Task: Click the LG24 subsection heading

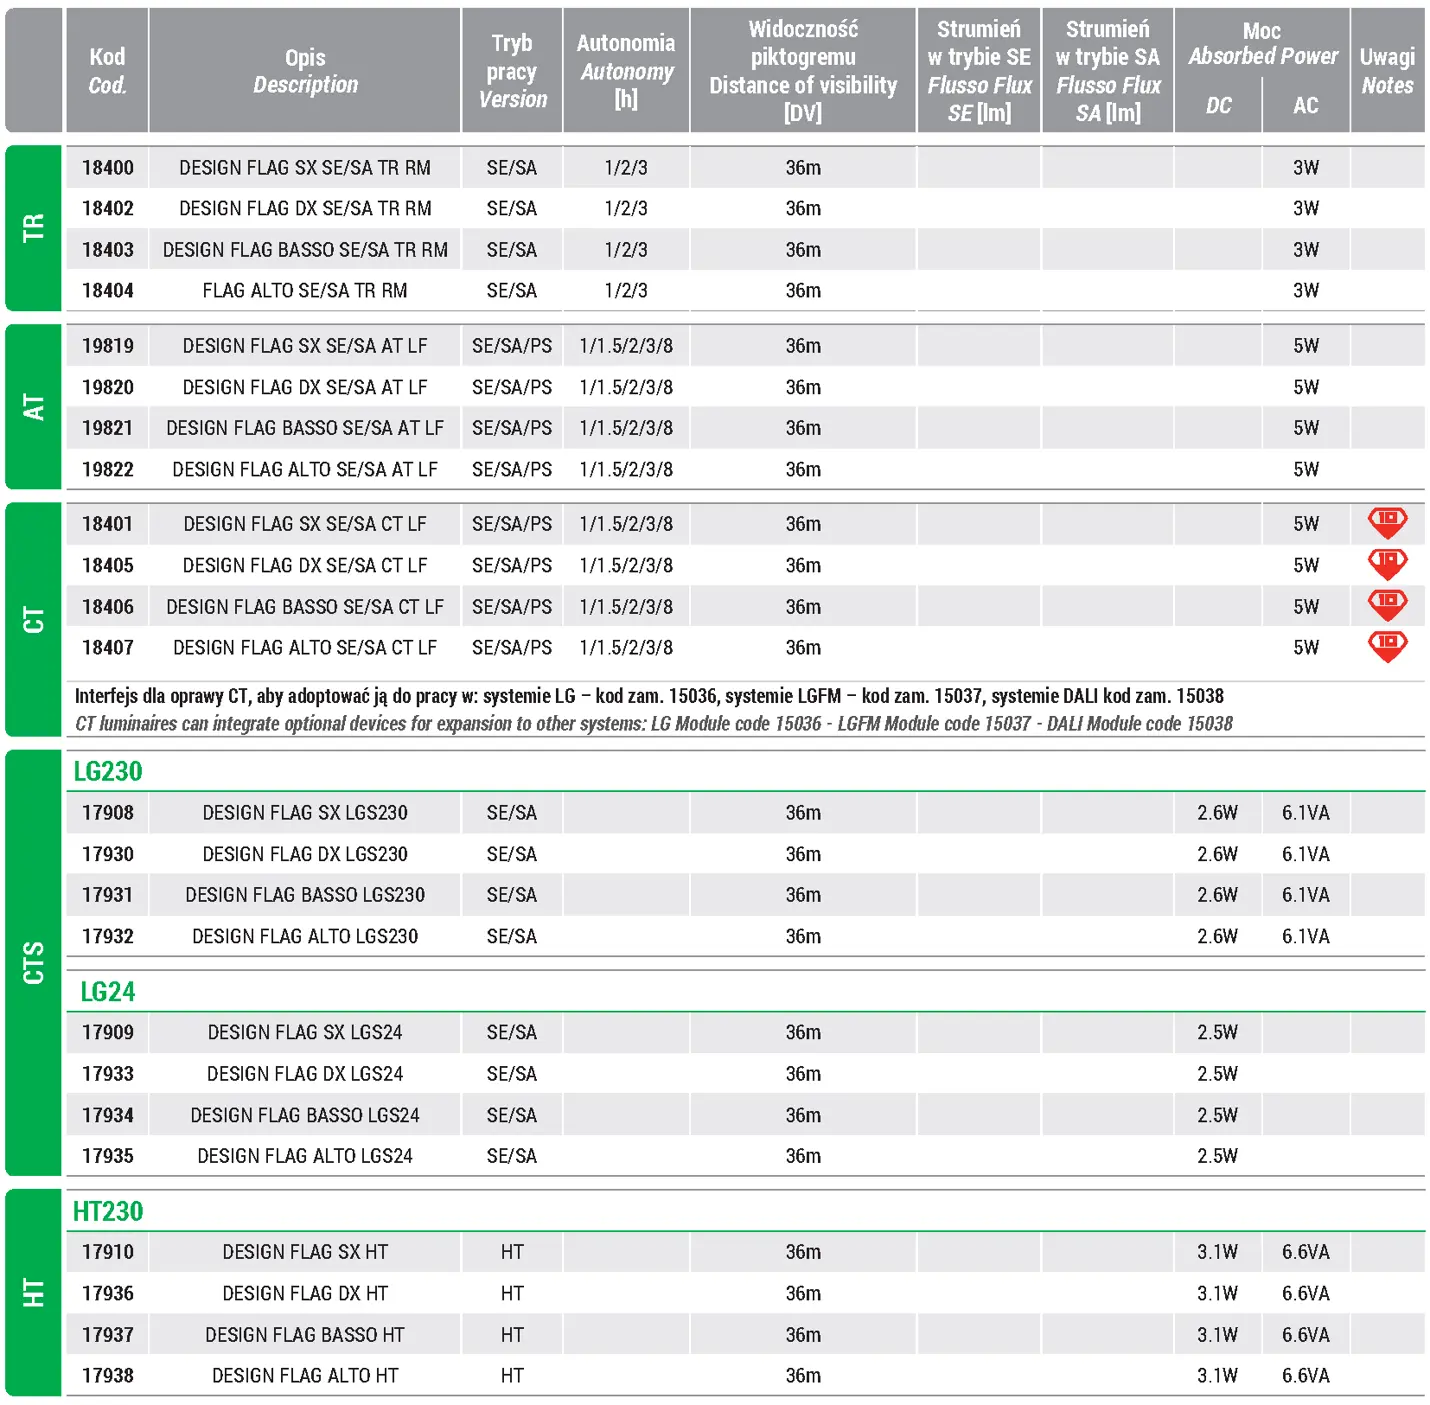Action: (x=107, y=991)
